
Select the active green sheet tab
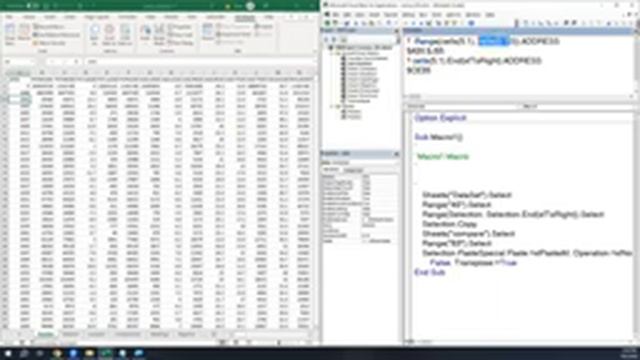click(x=46, y=334)
